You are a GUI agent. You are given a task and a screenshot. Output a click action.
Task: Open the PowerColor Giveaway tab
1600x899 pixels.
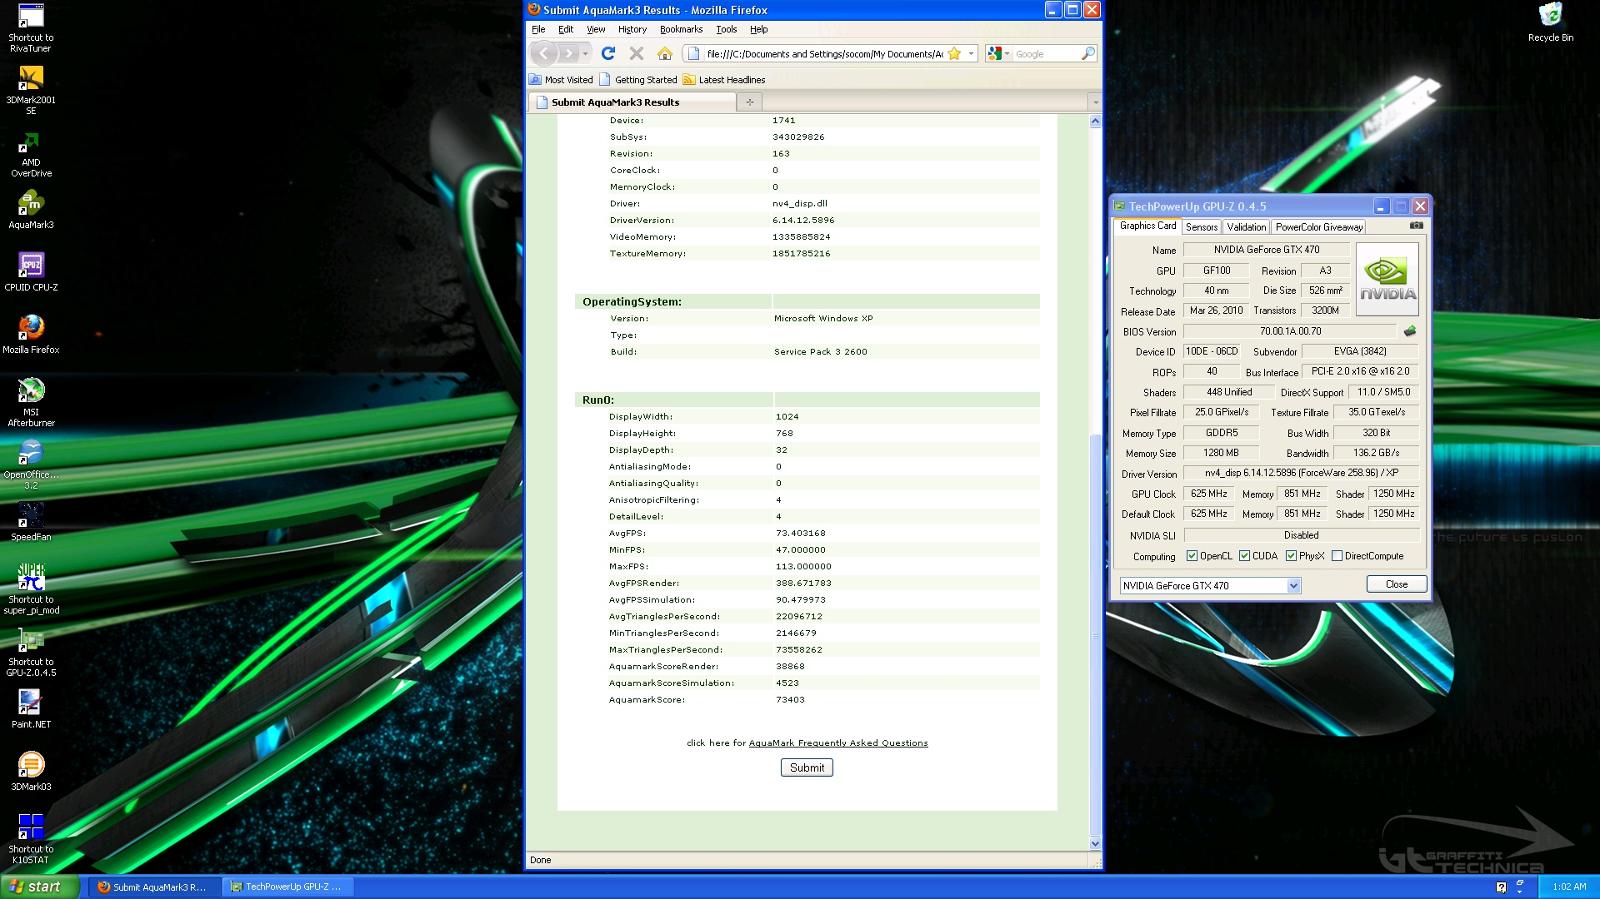pos(1319,227)
